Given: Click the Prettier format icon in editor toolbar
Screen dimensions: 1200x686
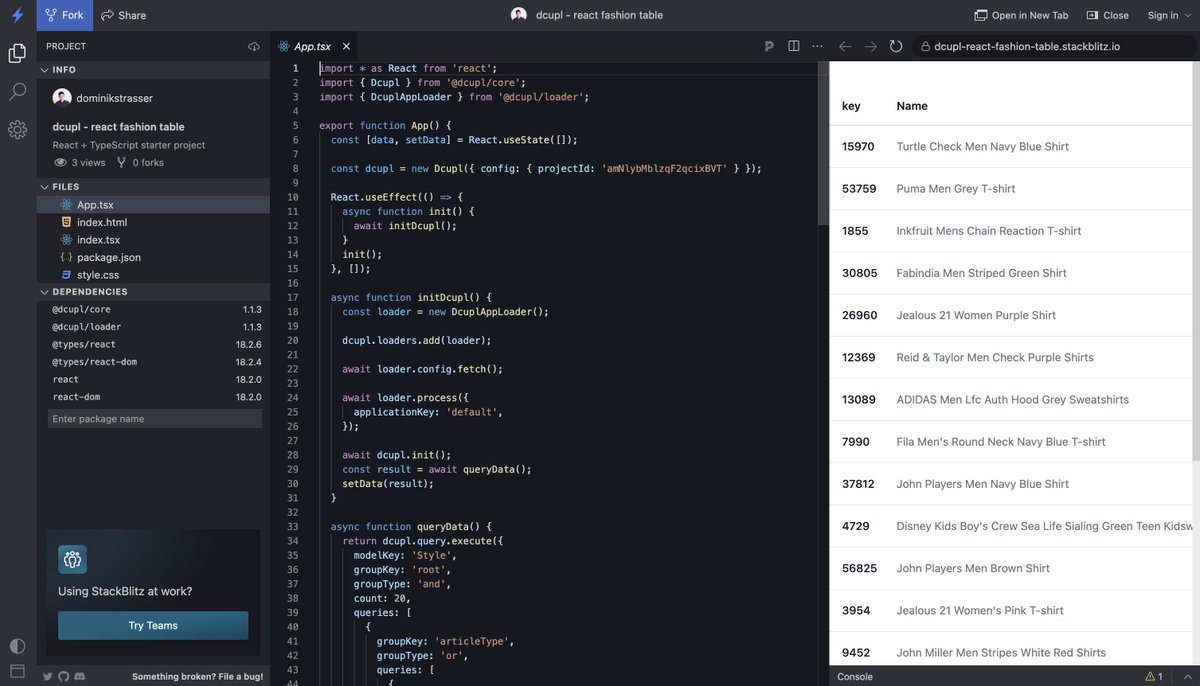Looking at the screenshot, I should 769,46.
